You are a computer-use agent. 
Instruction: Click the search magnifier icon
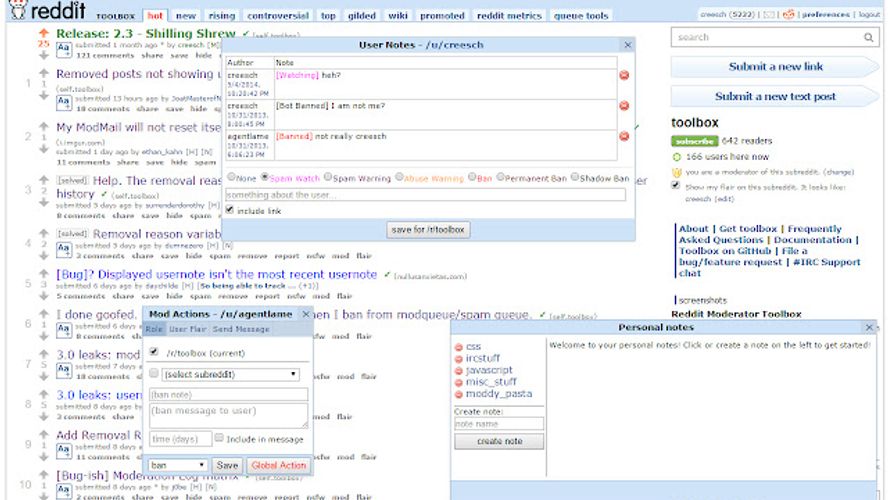[x=868, y=37]
